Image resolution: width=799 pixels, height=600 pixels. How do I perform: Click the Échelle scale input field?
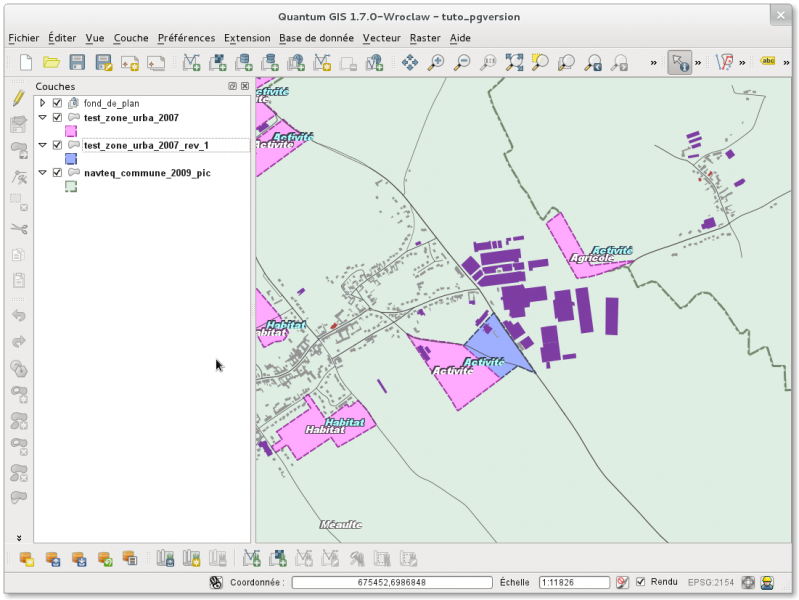[x=573, y=582]
